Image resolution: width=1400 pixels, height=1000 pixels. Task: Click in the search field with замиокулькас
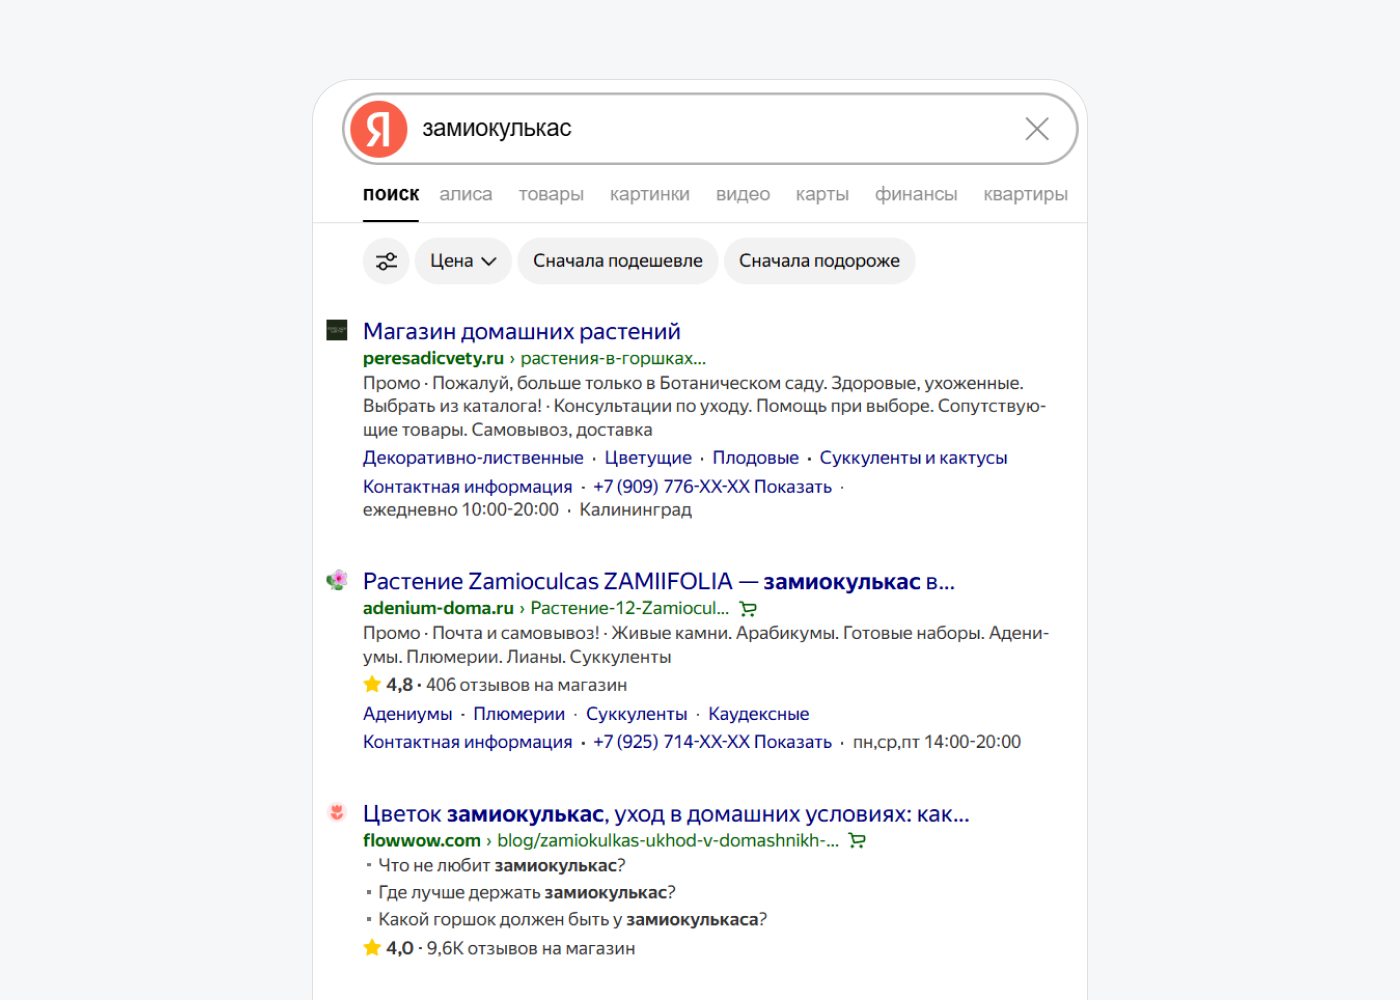point(710,129)
